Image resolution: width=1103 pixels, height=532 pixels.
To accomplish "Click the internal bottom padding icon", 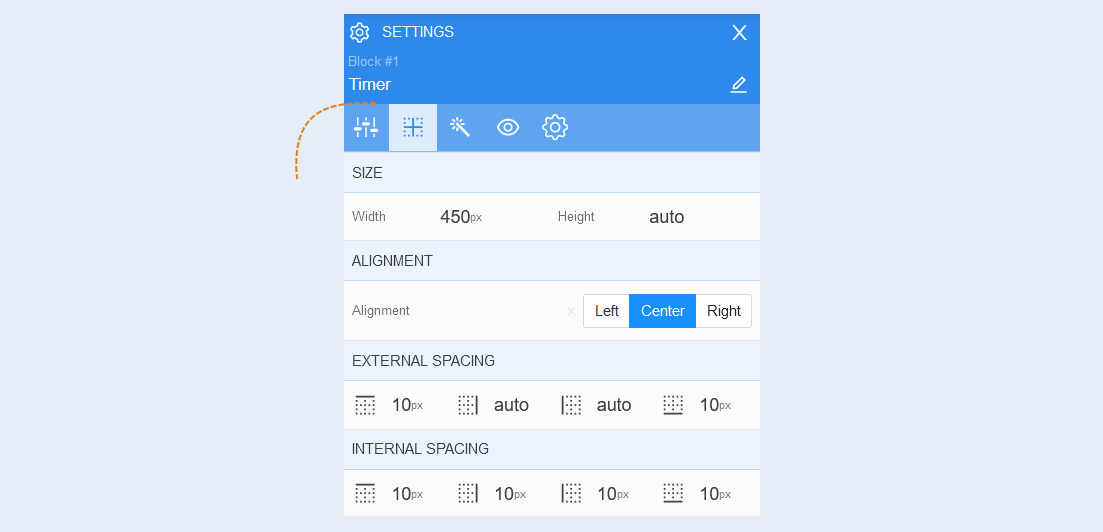I will (x=673, y=494).
